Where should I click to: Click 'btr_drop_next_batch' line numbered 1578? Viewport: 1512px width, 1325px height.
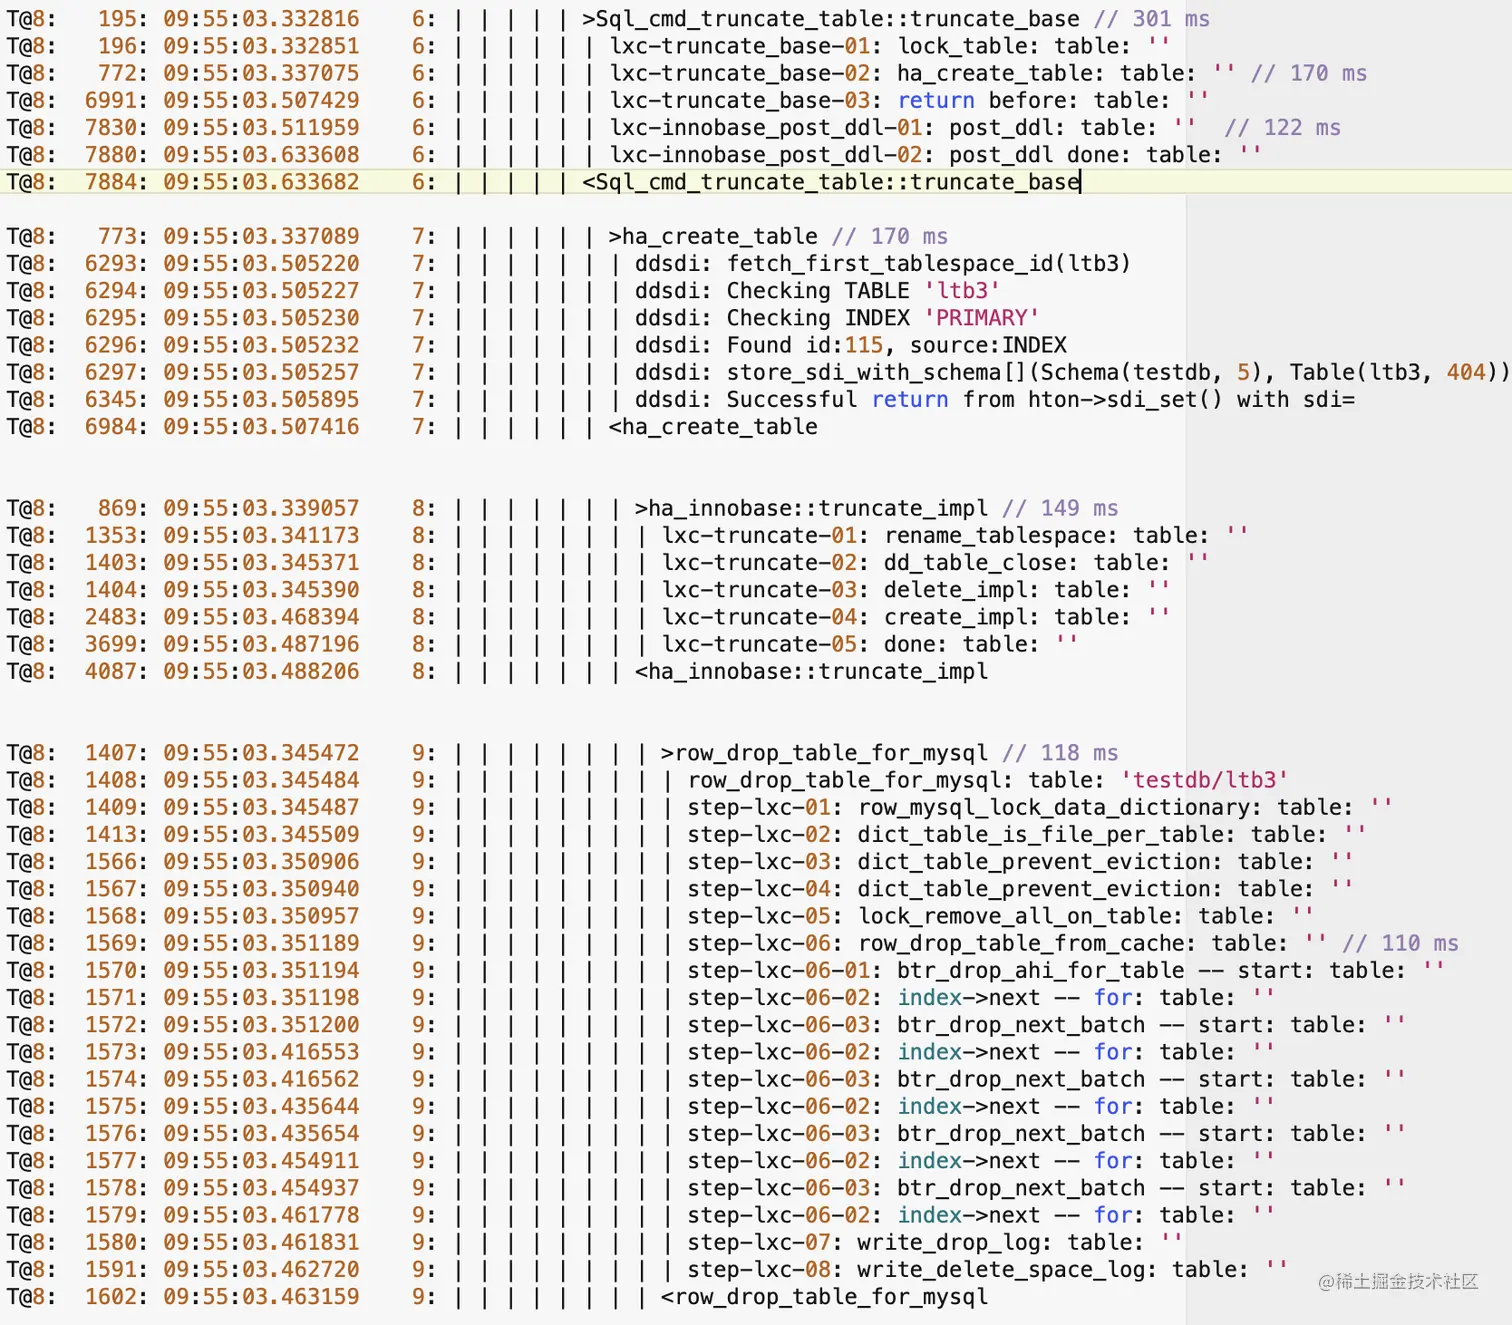[706, 1188]
